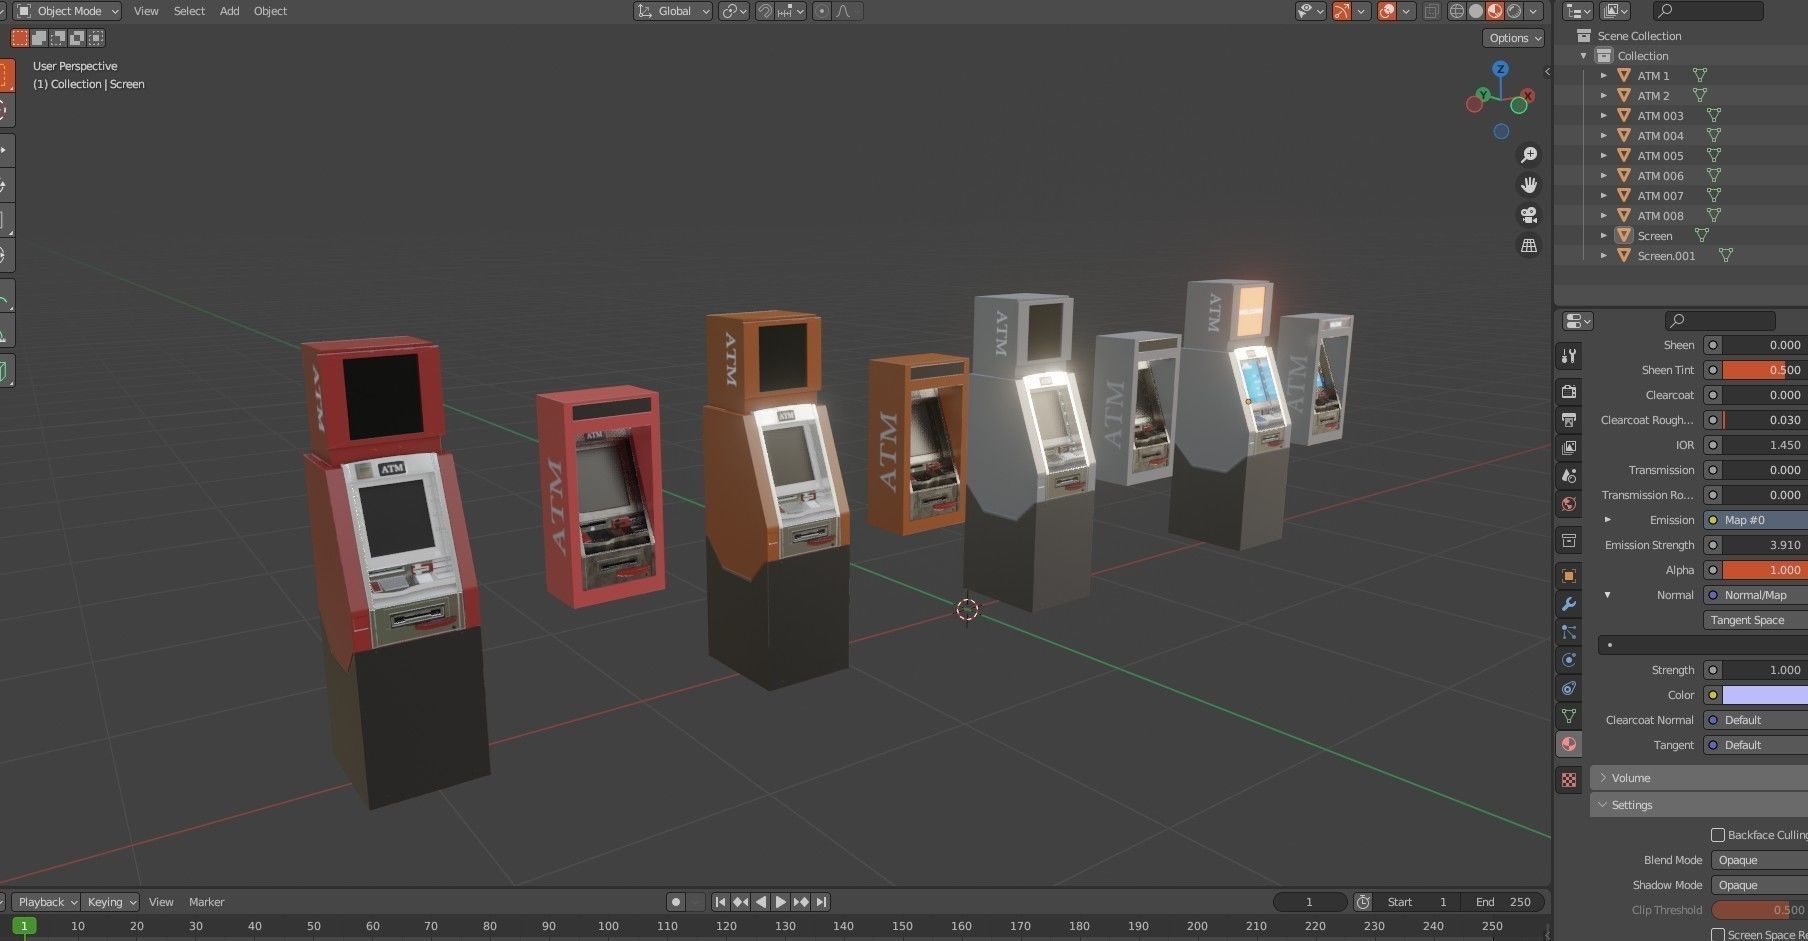Toggle the timeline preview range clock
This screenshot has width=1808, height=941.
[x=1363, y=902]
